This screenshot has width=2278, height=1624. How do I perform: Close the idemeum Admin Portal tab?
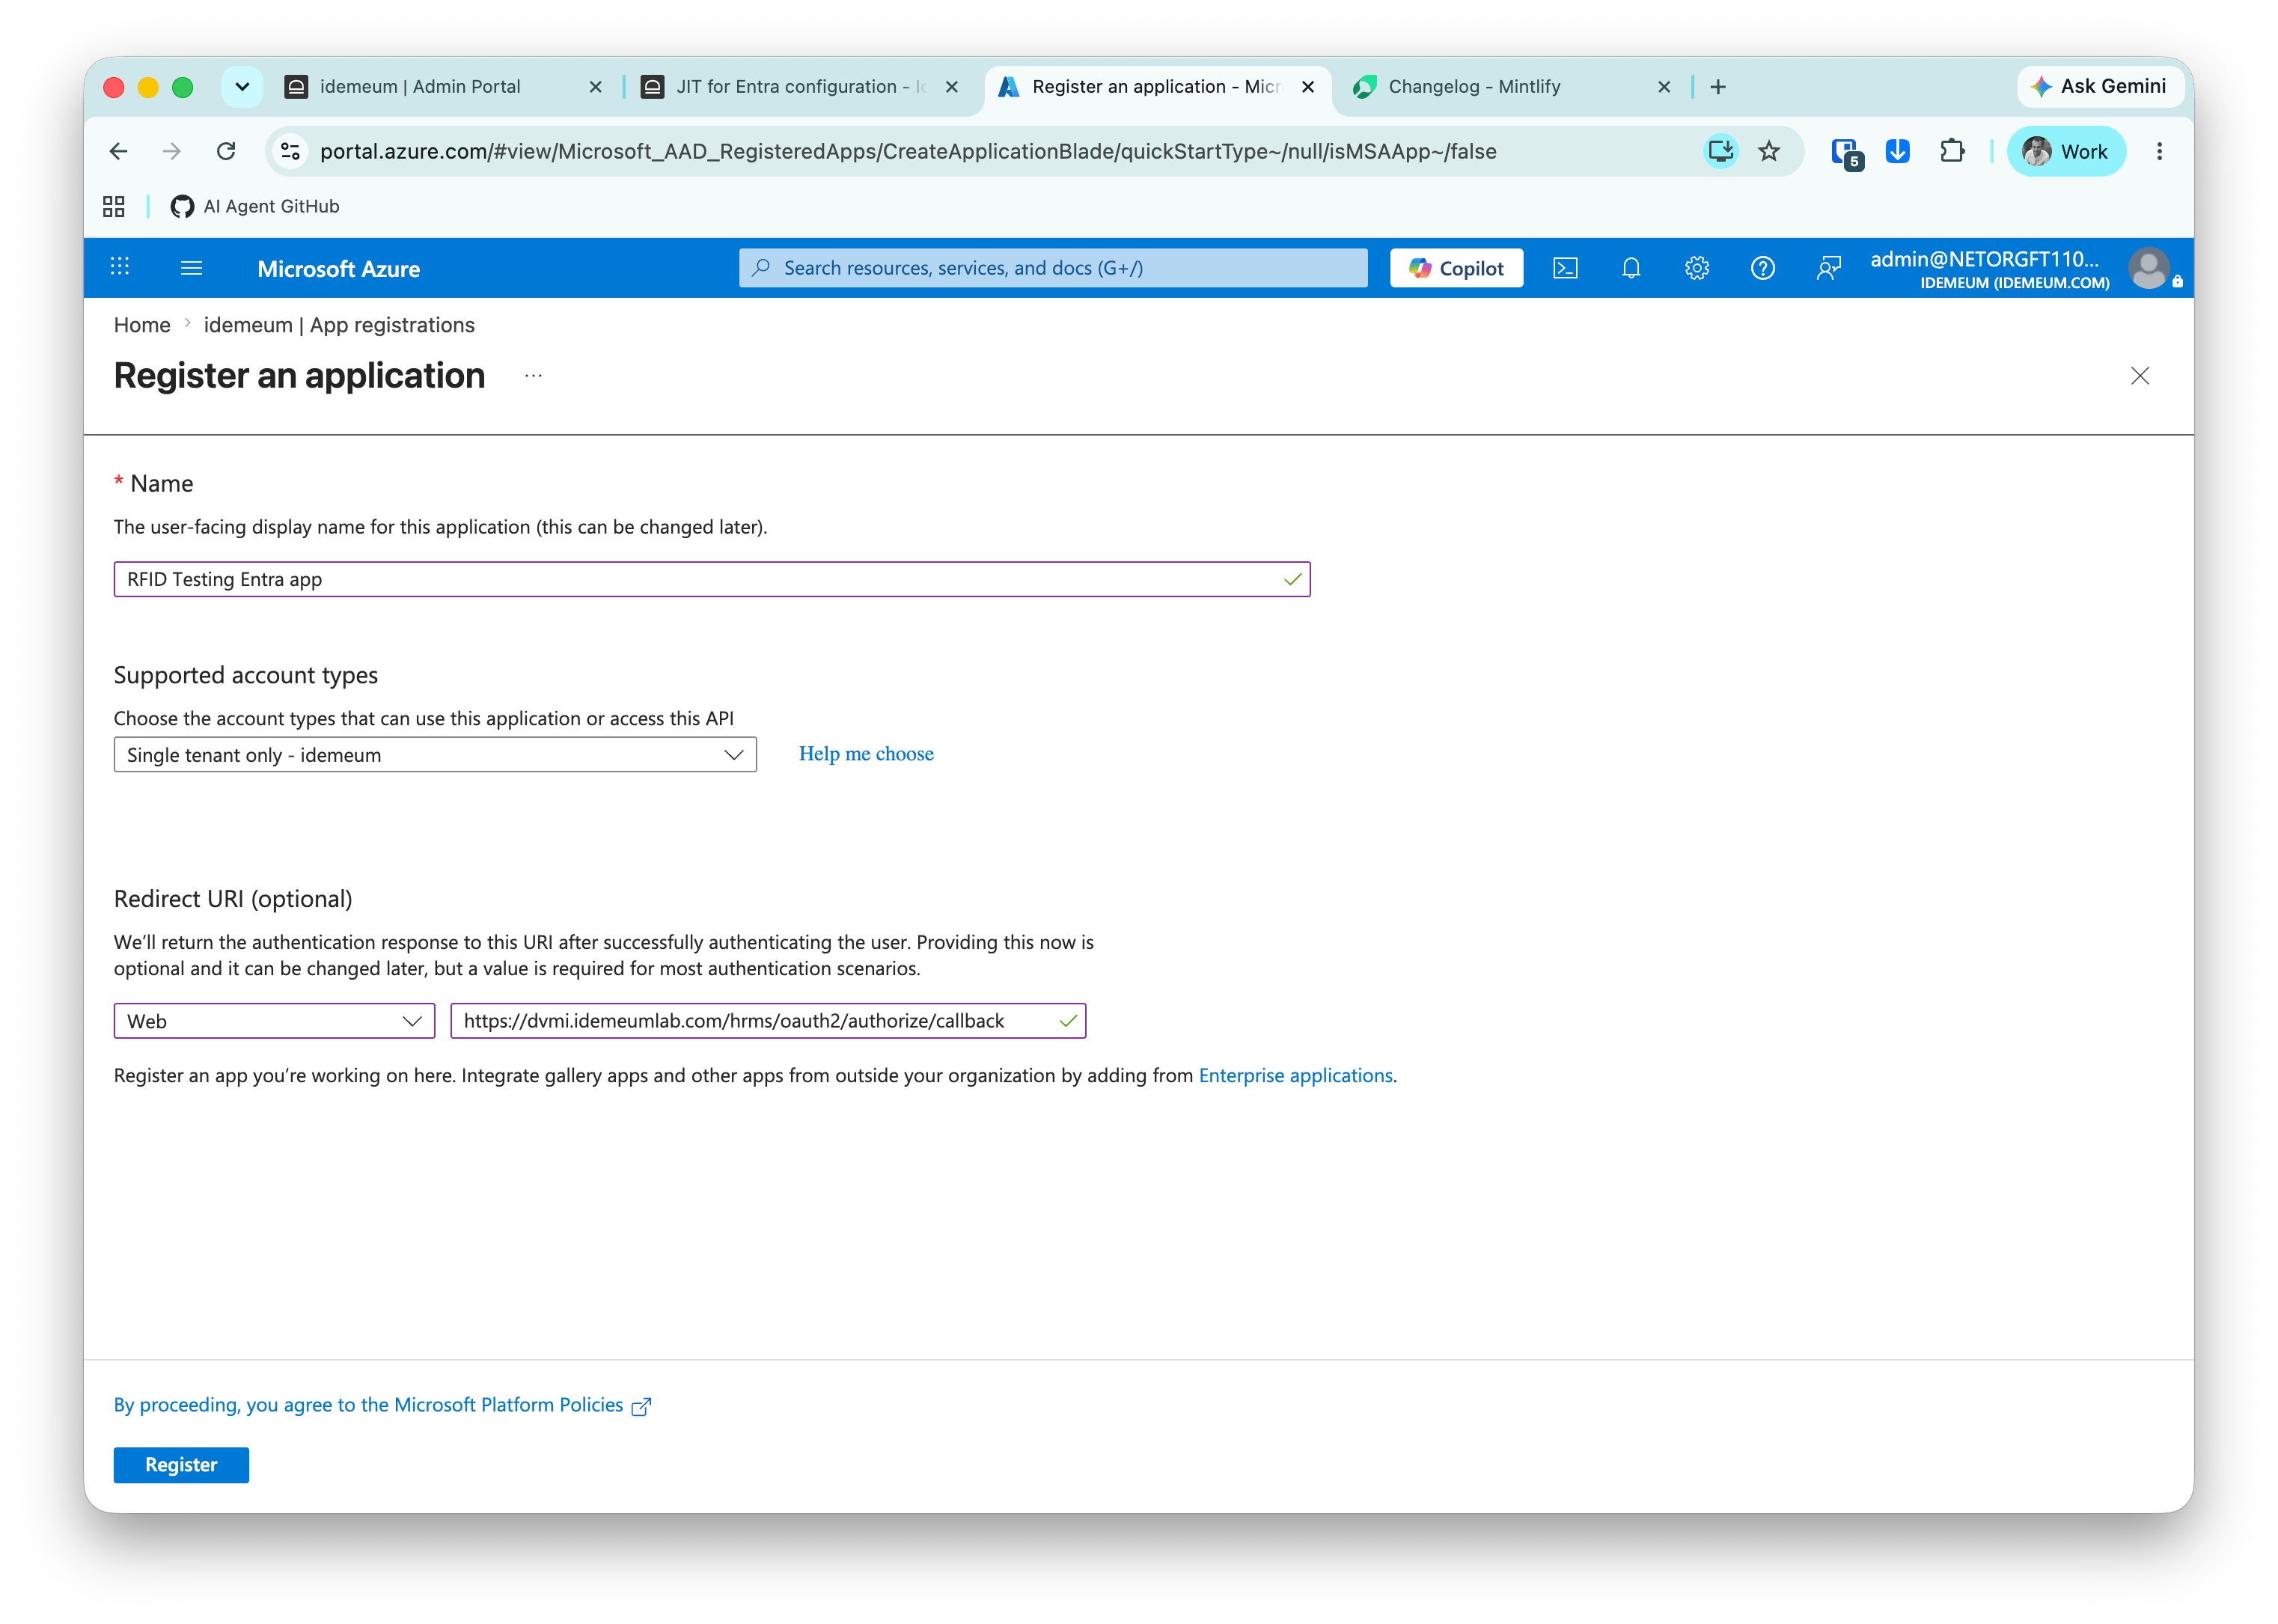595,87
